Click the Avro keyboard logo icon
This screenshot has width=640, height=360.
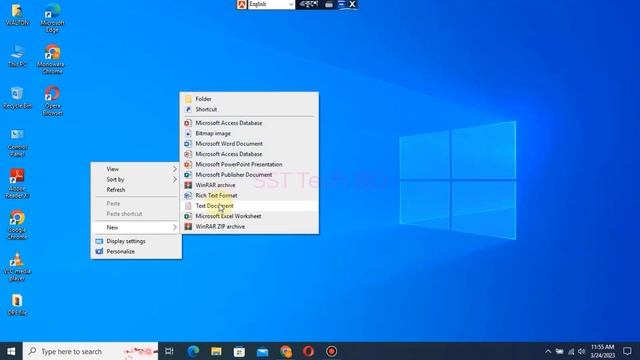242,4
